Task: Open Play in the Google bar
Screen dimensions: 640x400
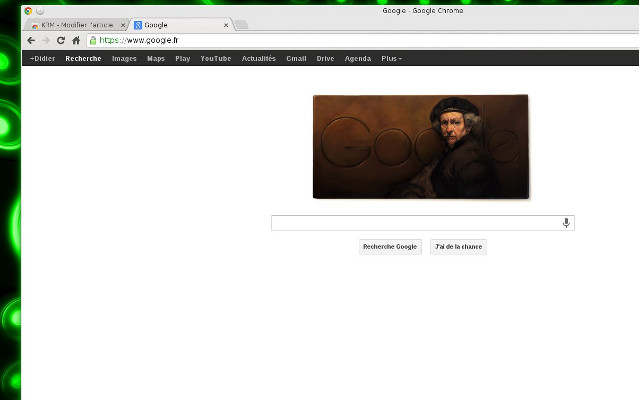Action: [x=183, y=58]
